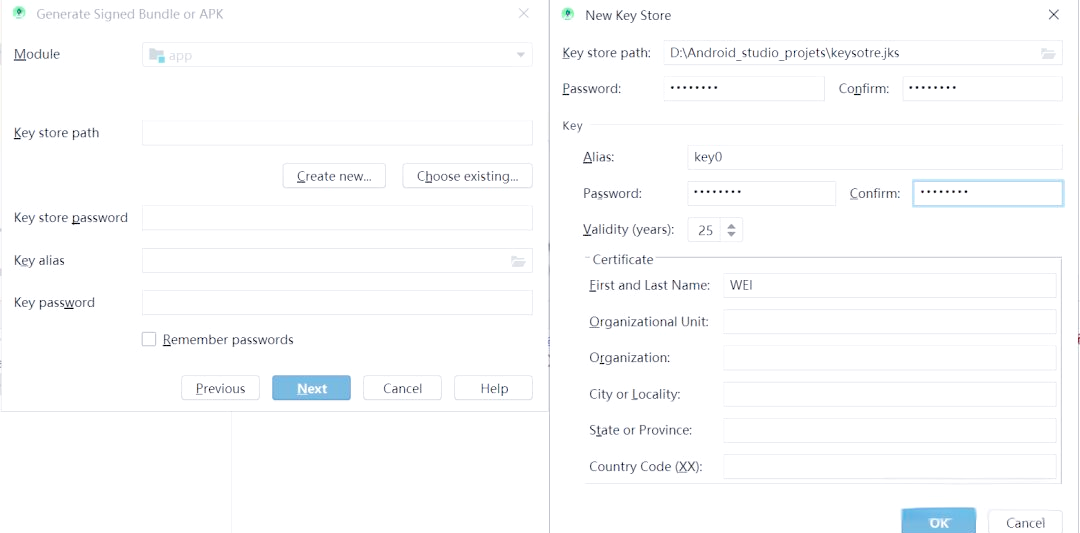This screenshot has width=1080, height=533.
Task: Focus the Key alias input field
Action: coord(338,260)
